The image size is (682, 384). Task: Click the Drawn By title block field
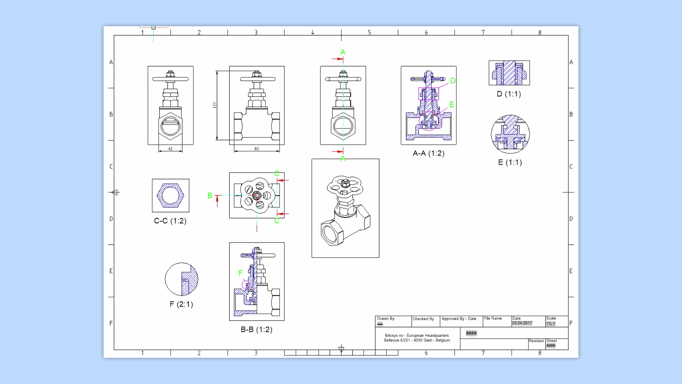tap(393, 321)
